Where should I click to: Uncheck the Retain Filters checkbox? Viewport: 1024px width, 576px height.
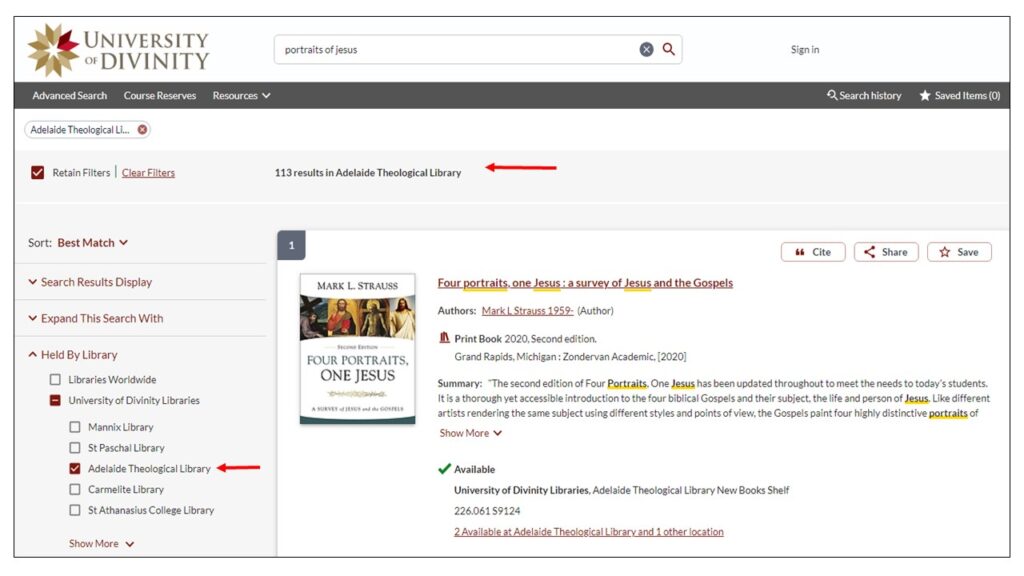click(x=38, y=173)
